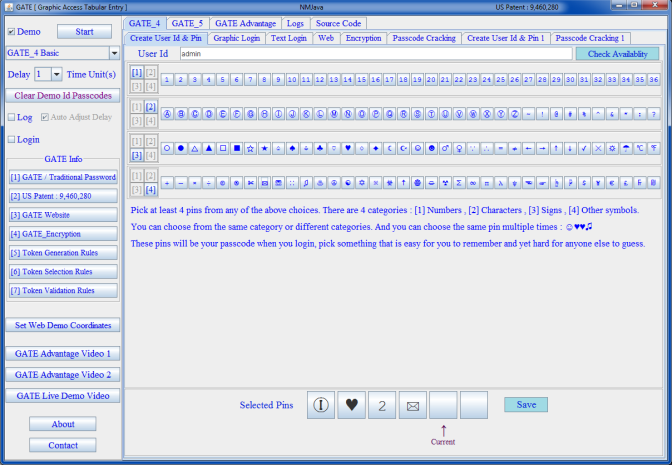Click Clear Demo Id Passcodes
The height and width of the screenshot is (465, 672).
coord(63,96)
